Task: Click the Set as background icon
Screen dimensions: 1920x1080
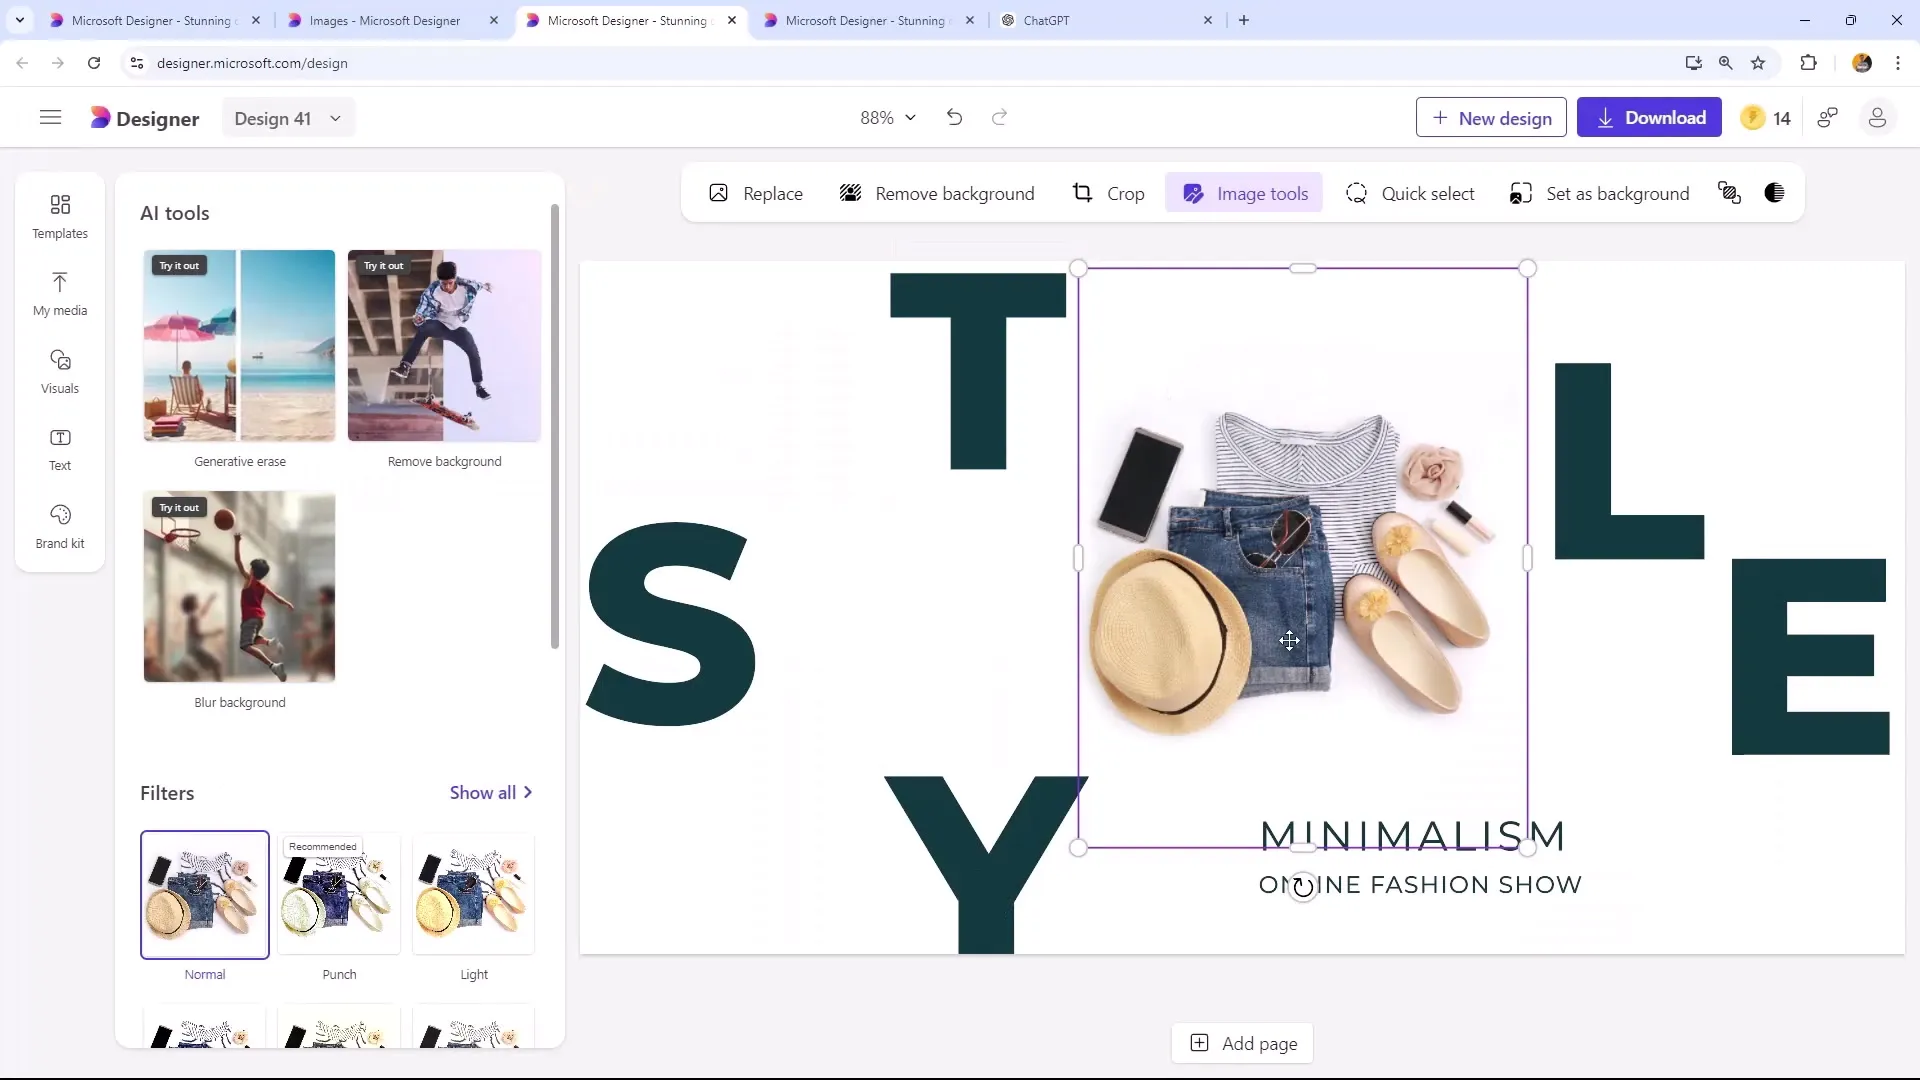Action: (x=1520, y=194)
